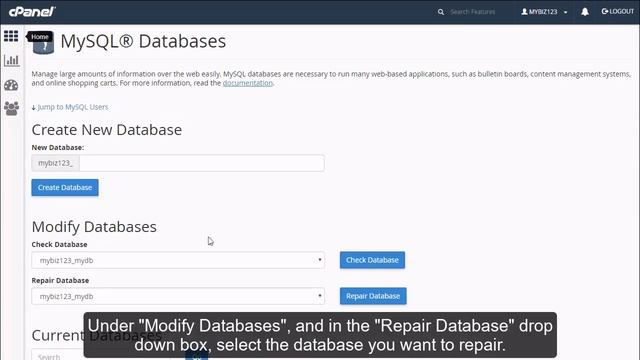Open the dashboard gauge sidebar icon
640x360 pixels.
(x=11, y=85)
